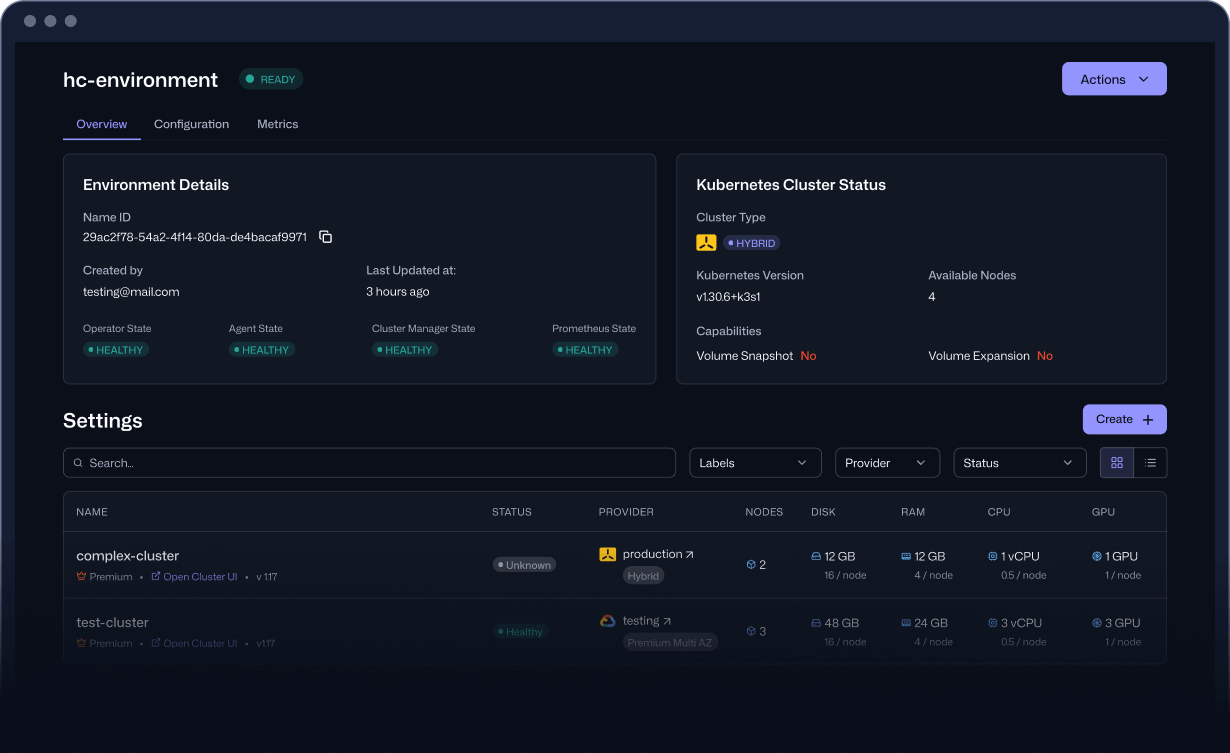The height and width of the screenshot is (753, 1230).
Task: Switch to list view
Action: click(1150, 463)
